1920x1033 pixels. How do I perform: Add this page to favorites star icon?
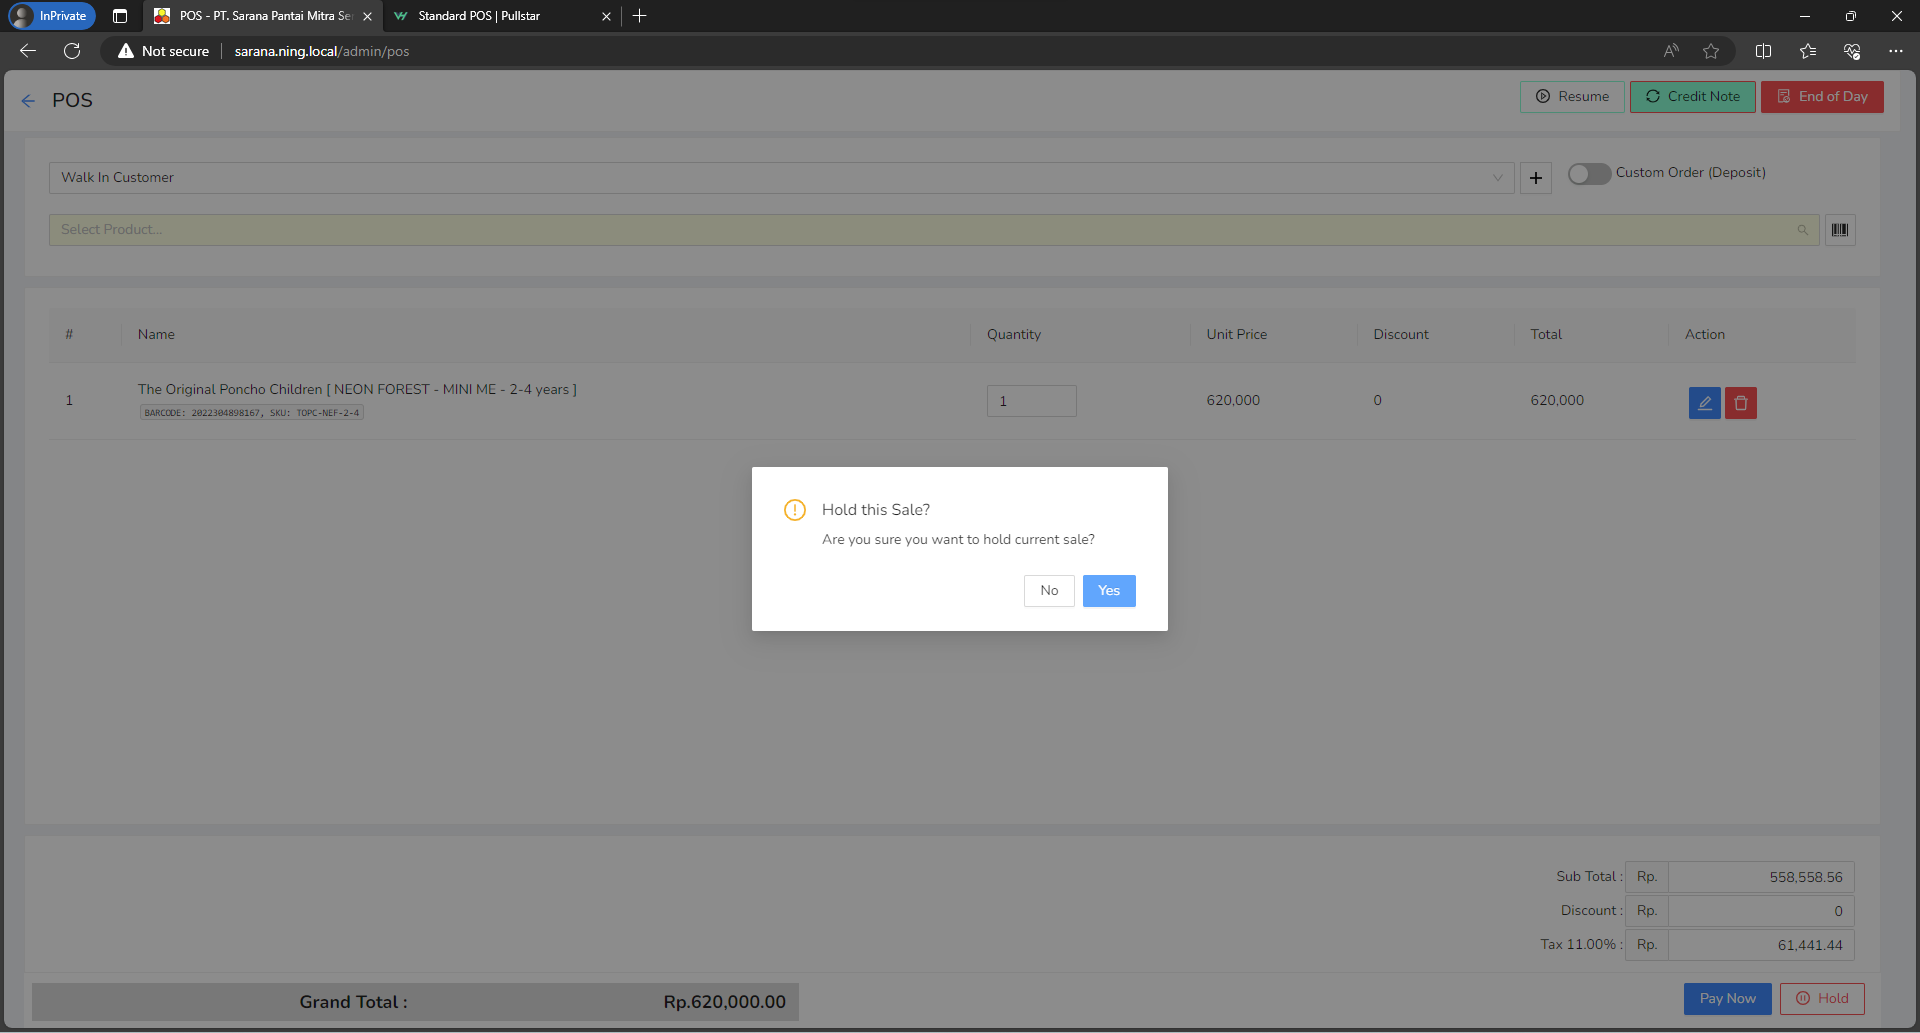click(x=1711, y=51)
